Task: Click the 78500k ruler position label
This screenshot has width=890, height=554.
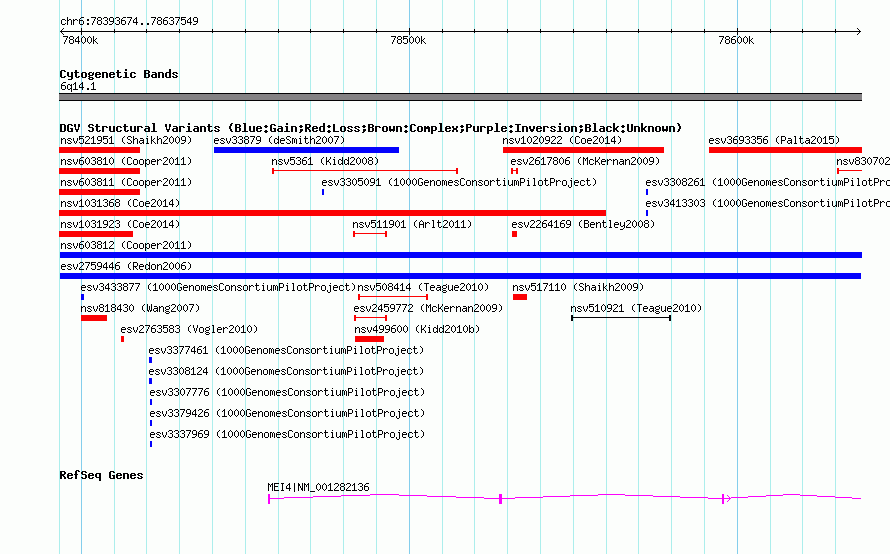Action: (x=408, y=40)
